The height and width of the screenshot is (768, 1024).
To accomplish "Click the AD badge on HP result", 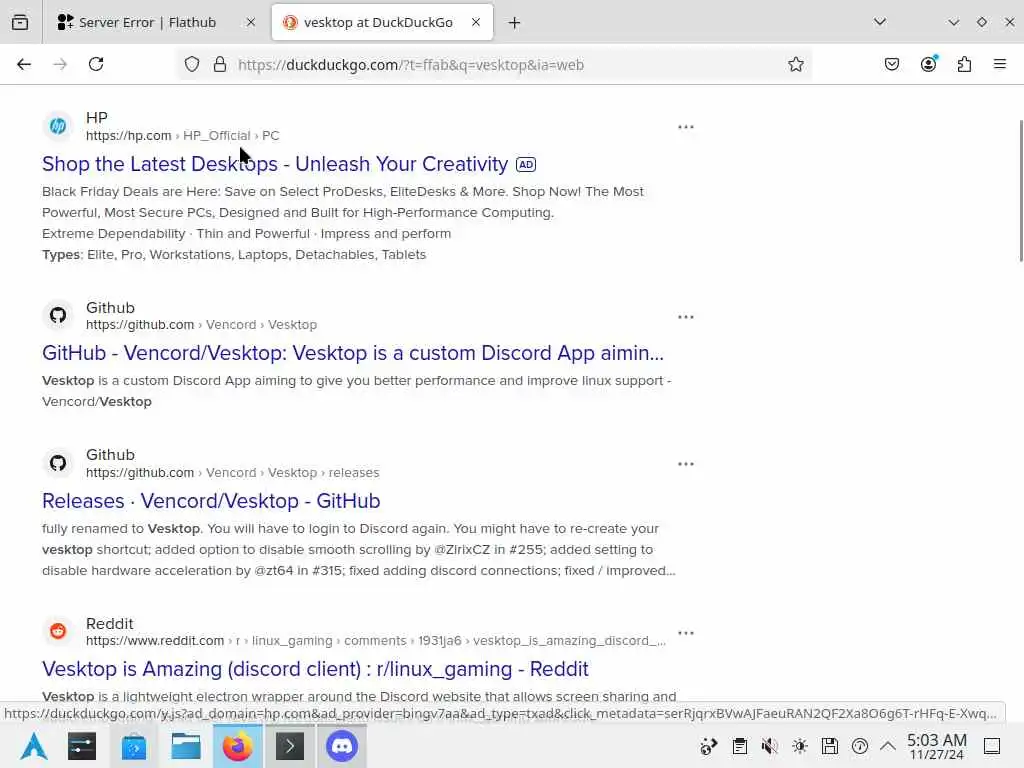I will point(526,165).
